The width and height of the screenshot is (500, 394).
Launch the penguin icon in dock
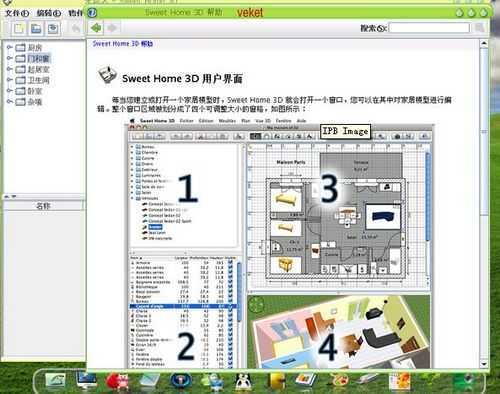point(244,382)
